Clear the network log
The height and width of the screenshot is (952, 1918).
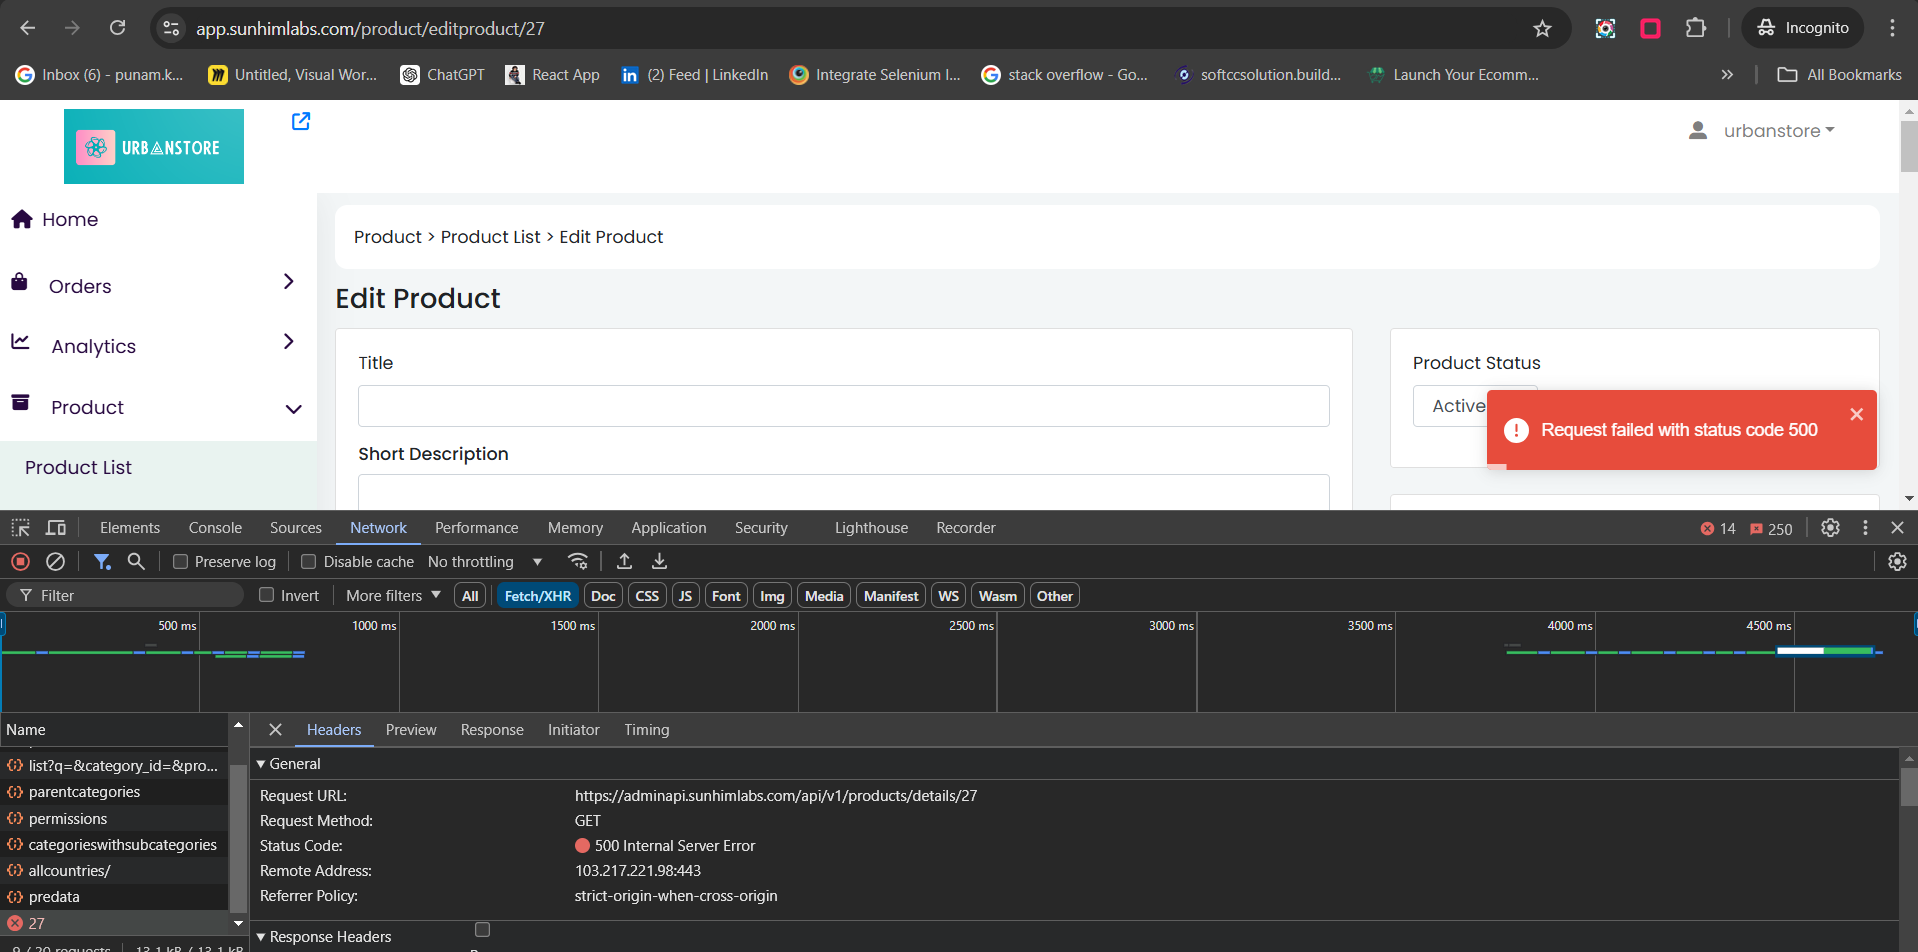coord(56,562)
